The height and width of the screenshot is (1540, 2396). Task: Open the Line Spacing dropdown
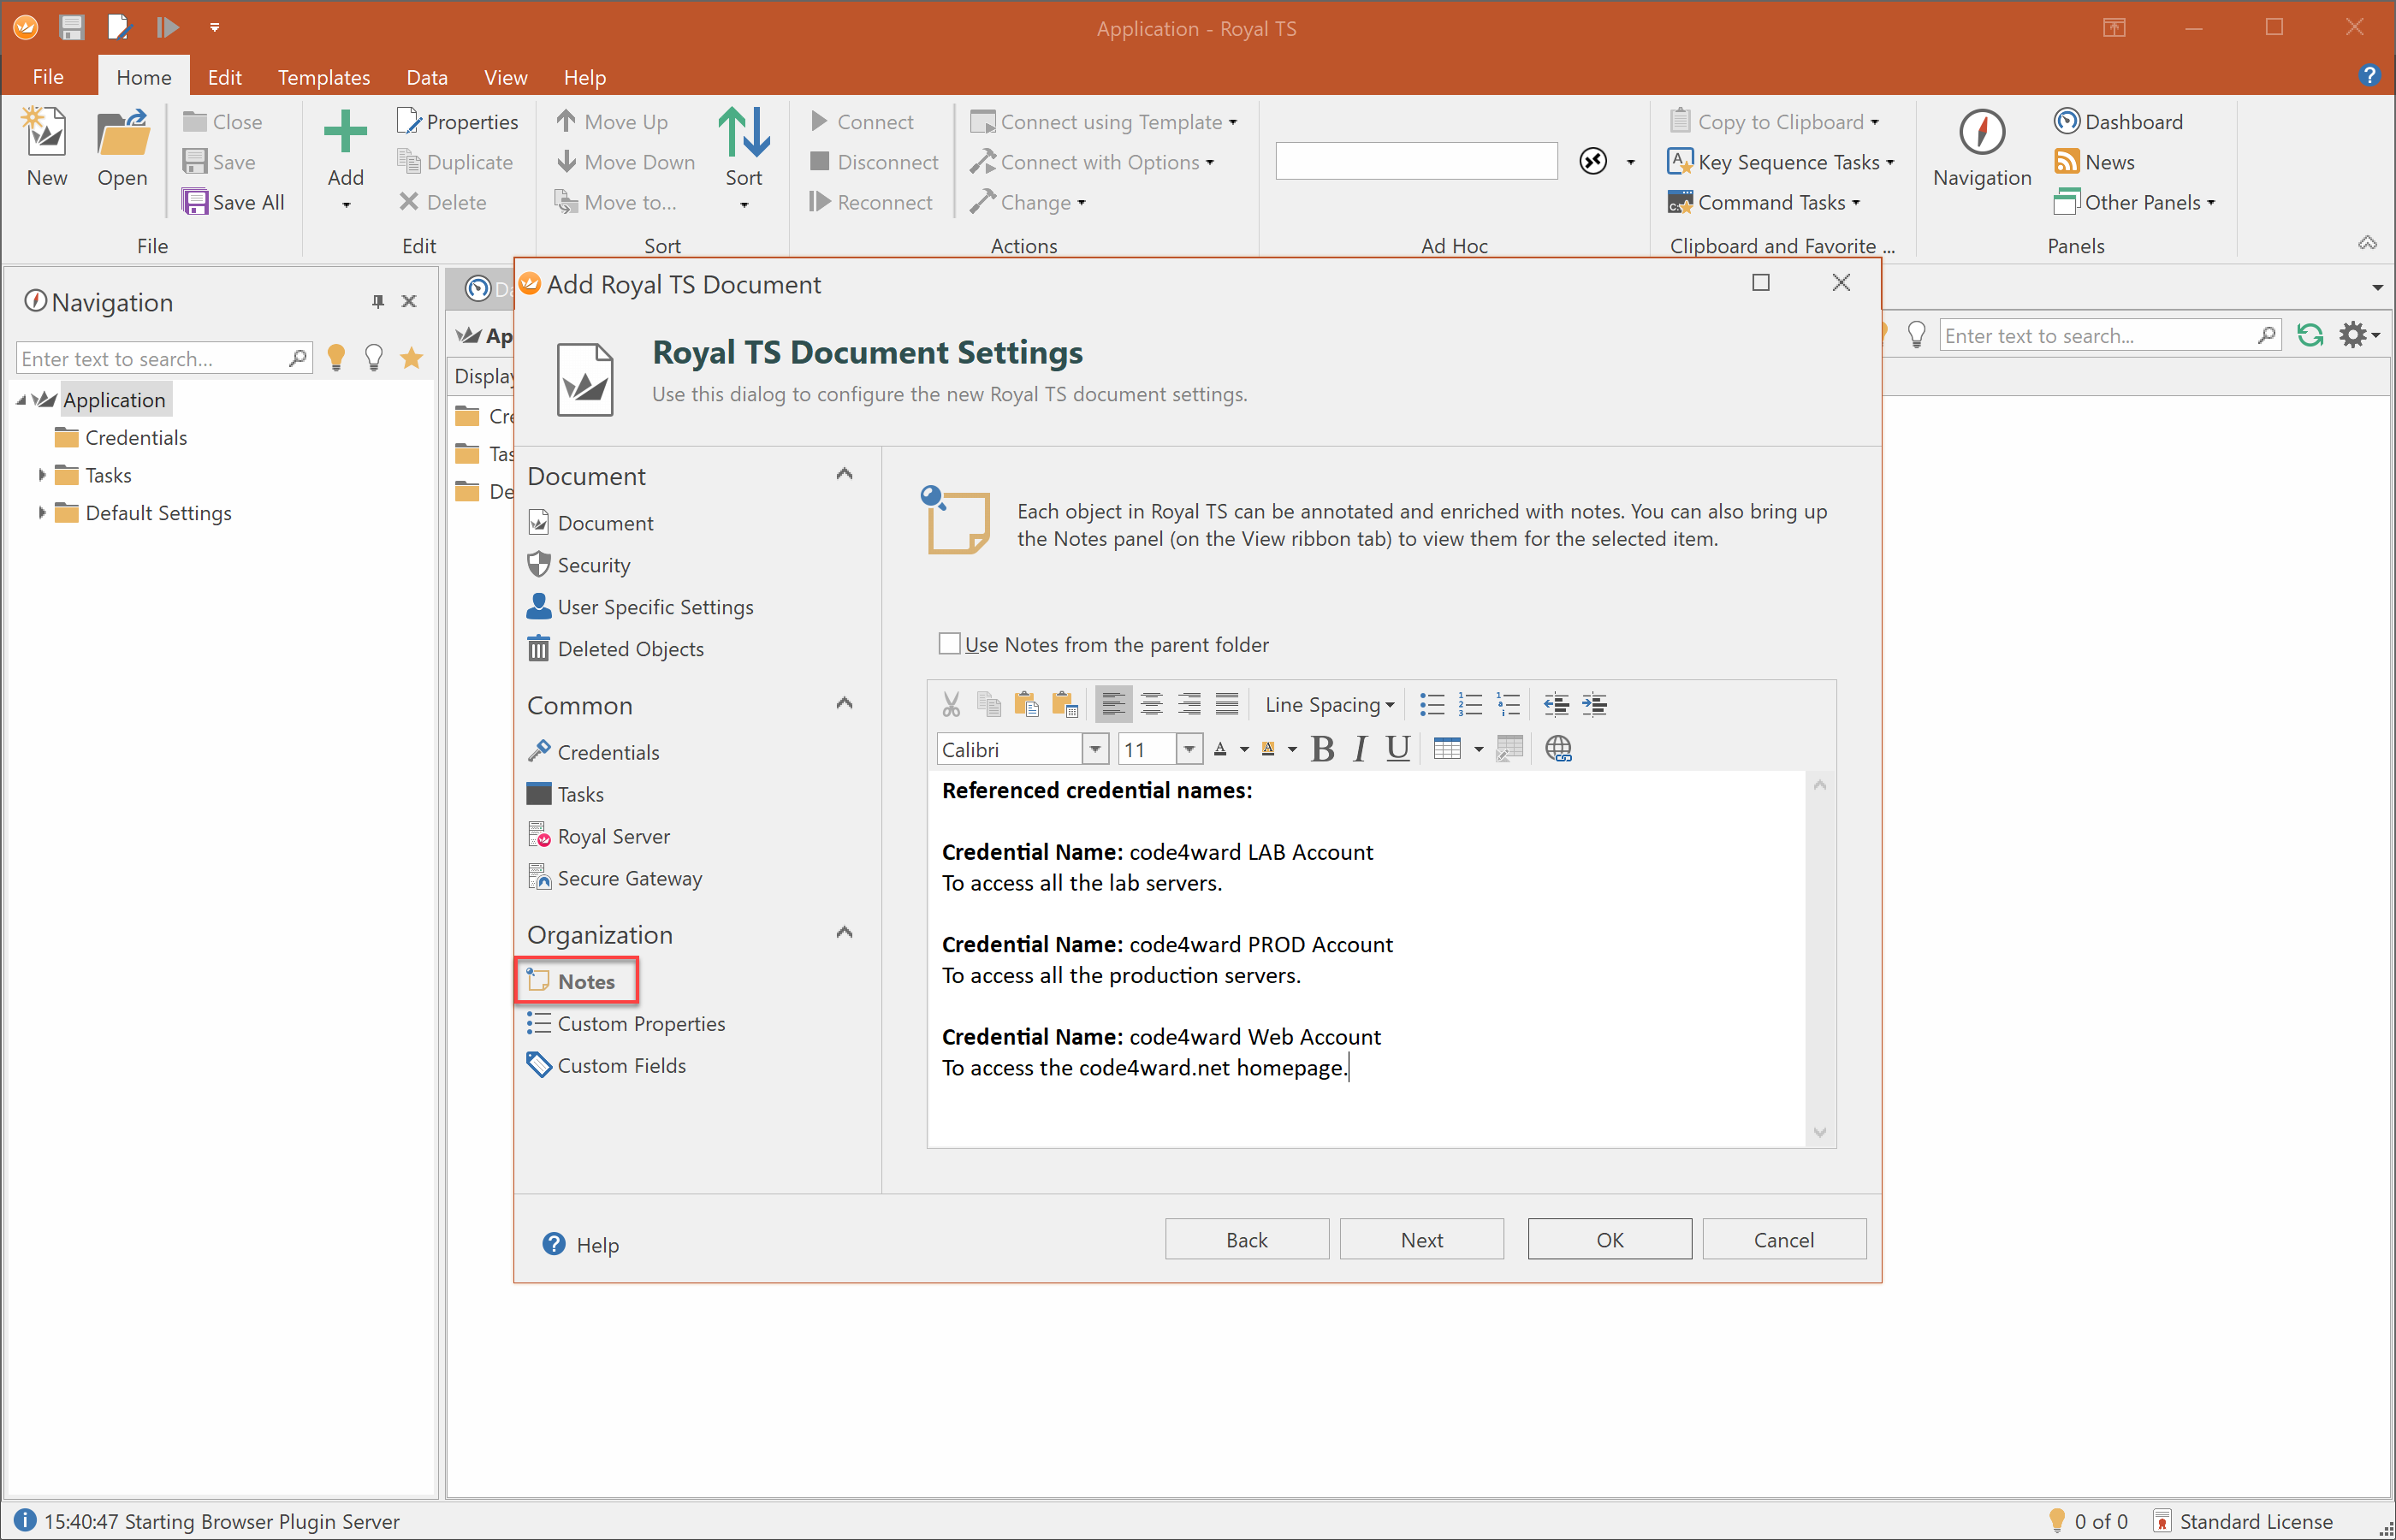point(1329,705)
